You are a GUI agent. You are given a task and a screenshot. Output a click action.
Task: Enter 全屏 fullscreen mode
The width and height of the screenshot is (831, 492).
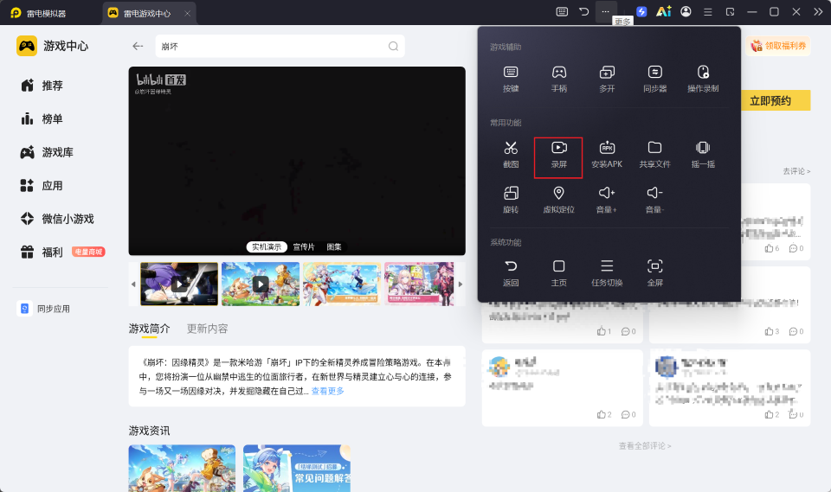point(655,273)
